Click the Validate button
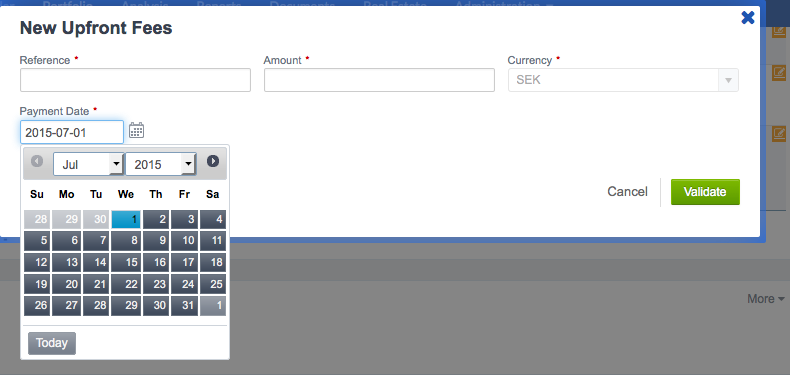 pos(705,192)
